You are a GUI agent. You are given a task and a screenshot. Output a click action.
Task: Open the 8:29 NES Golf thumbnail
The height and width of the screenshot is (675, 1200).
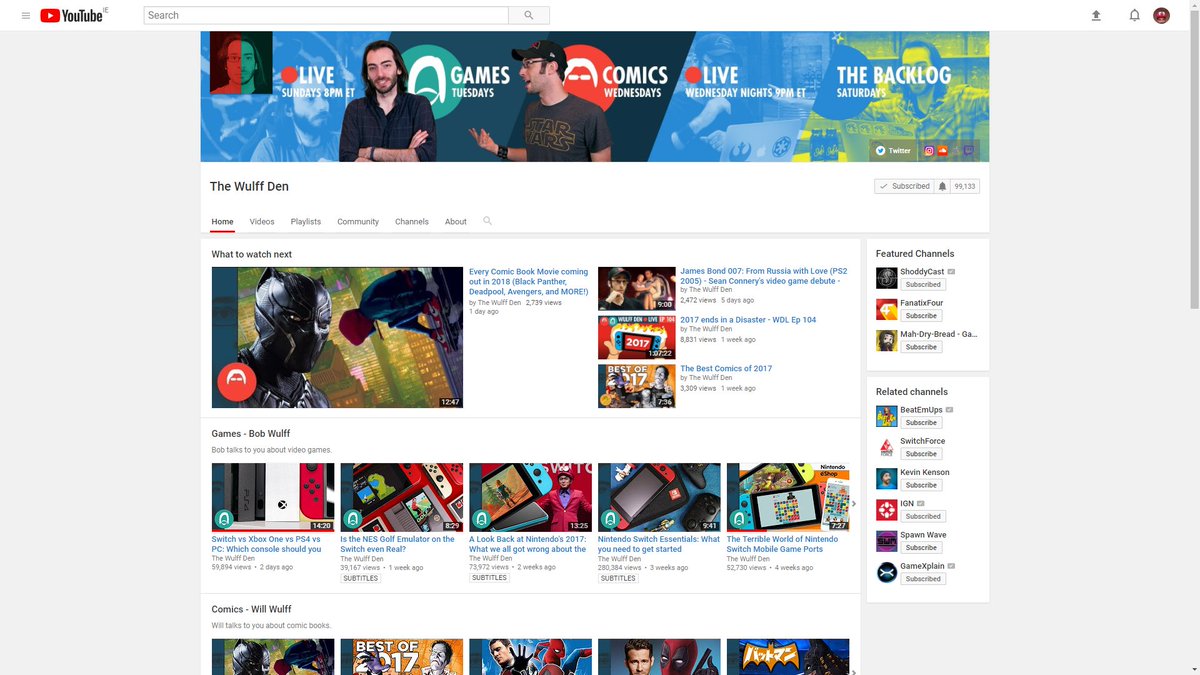click(402, 497)
